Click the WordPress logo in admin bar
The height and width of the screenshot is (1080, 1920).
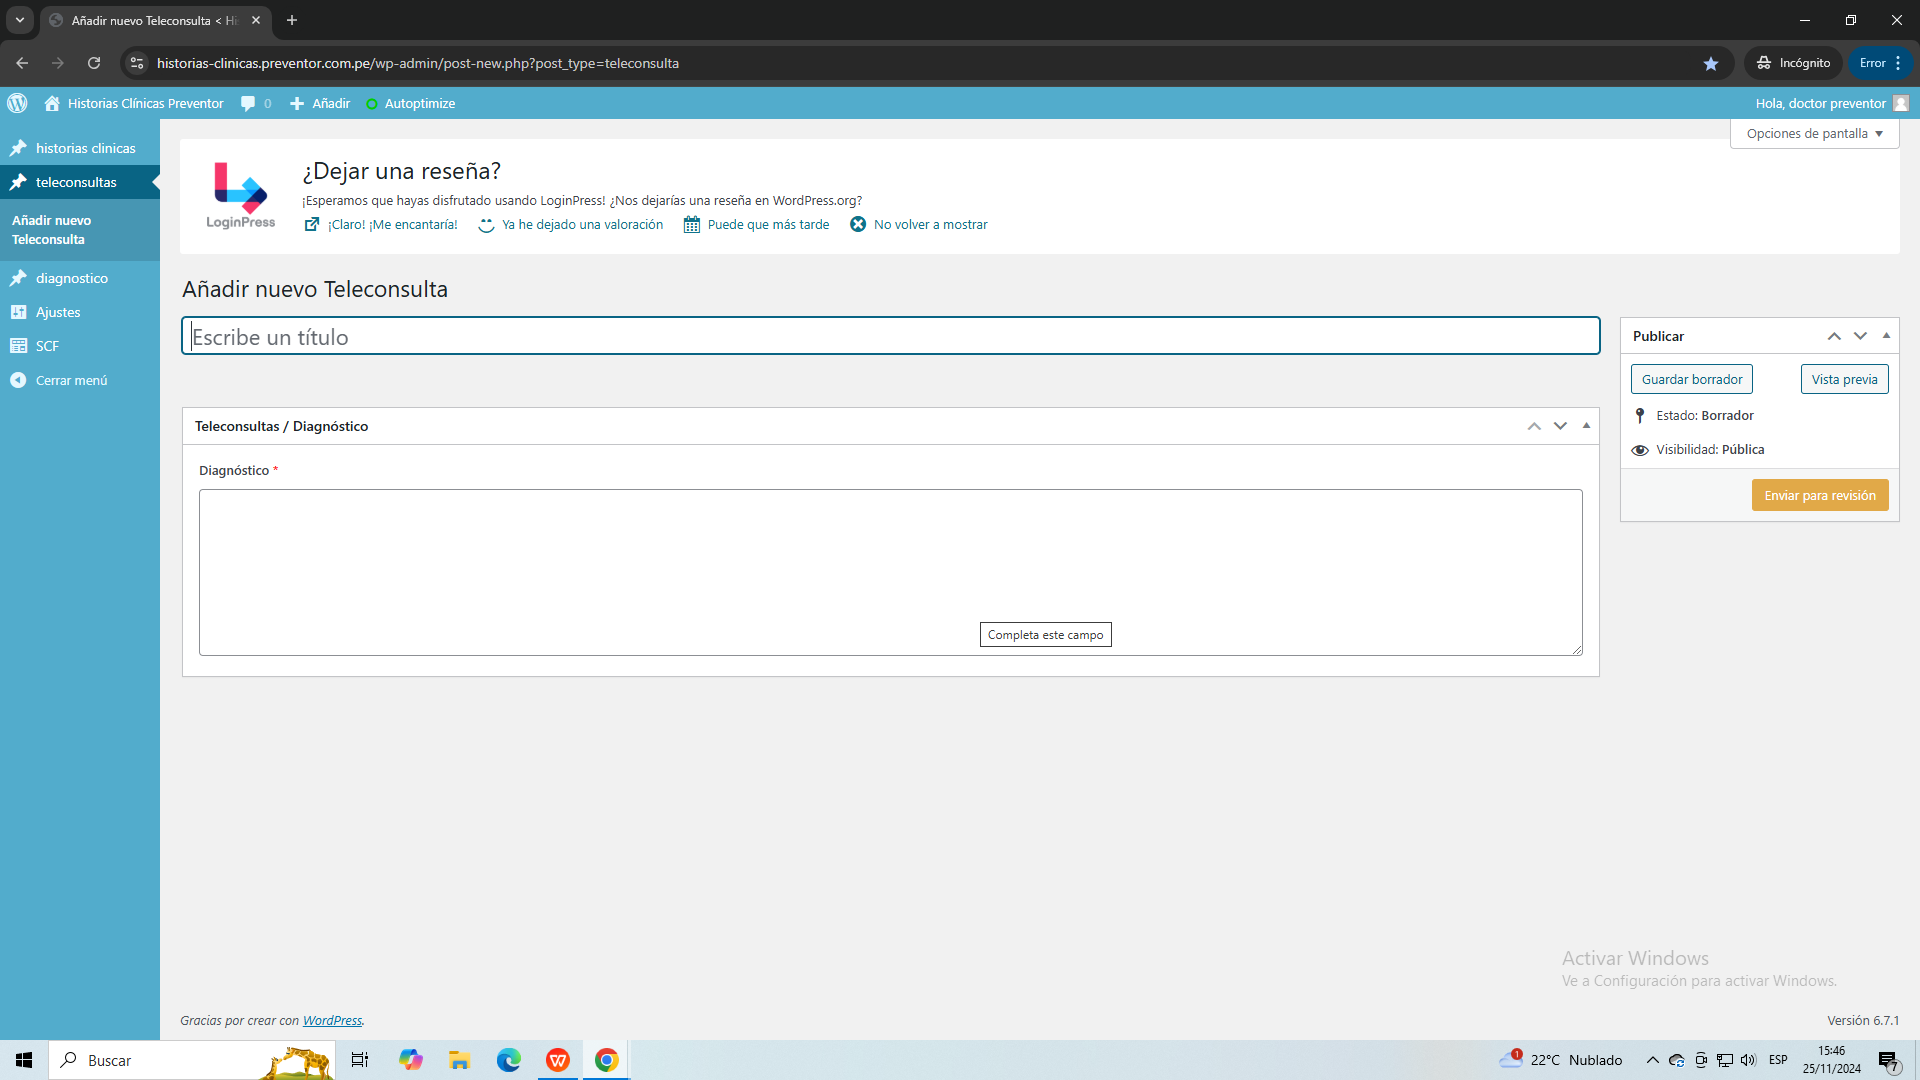(x=17, y=103)
